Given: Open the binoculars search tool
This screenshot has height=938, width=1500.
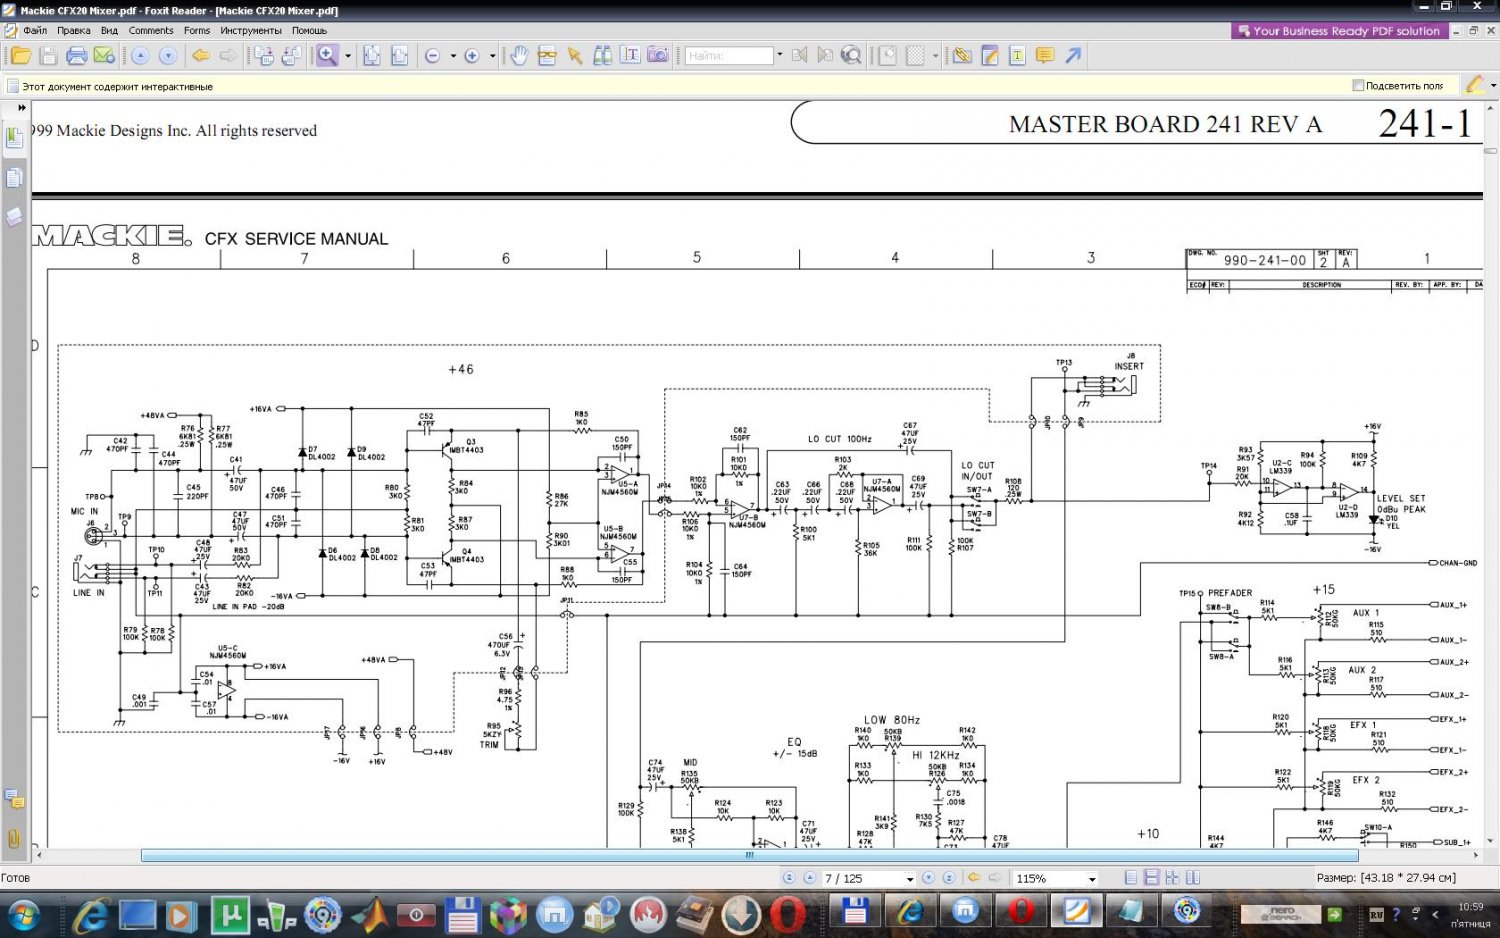Looking at the screenshot, I should click(x=602, y=56).
